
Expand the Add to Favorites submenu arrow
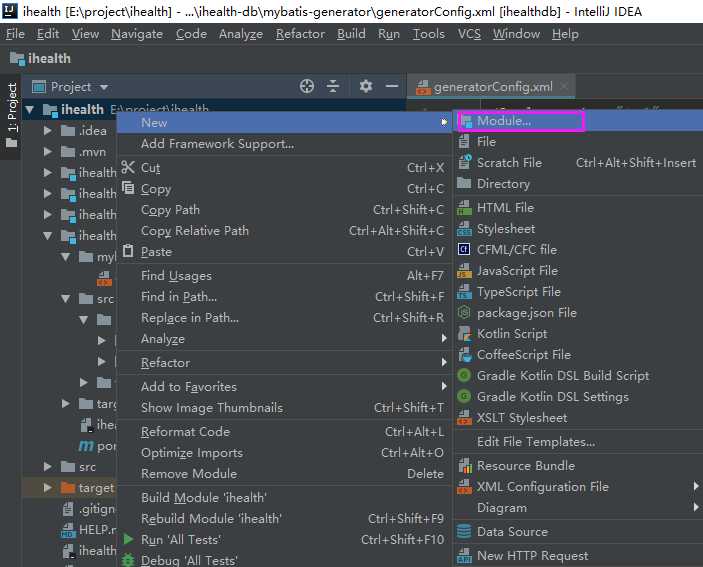click(444, 386)
